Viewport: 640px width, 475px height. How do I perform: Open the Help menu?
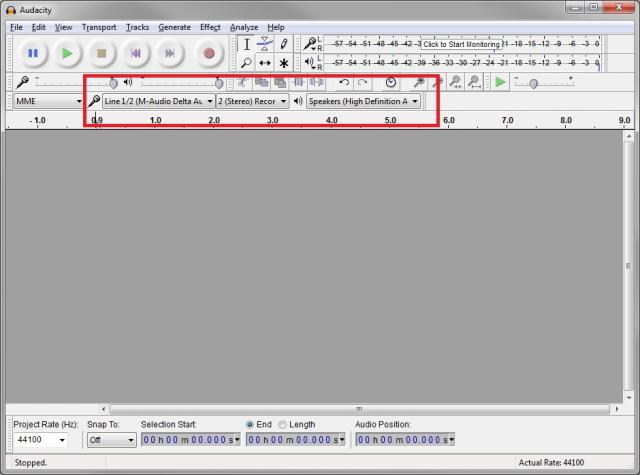(276, 27)
